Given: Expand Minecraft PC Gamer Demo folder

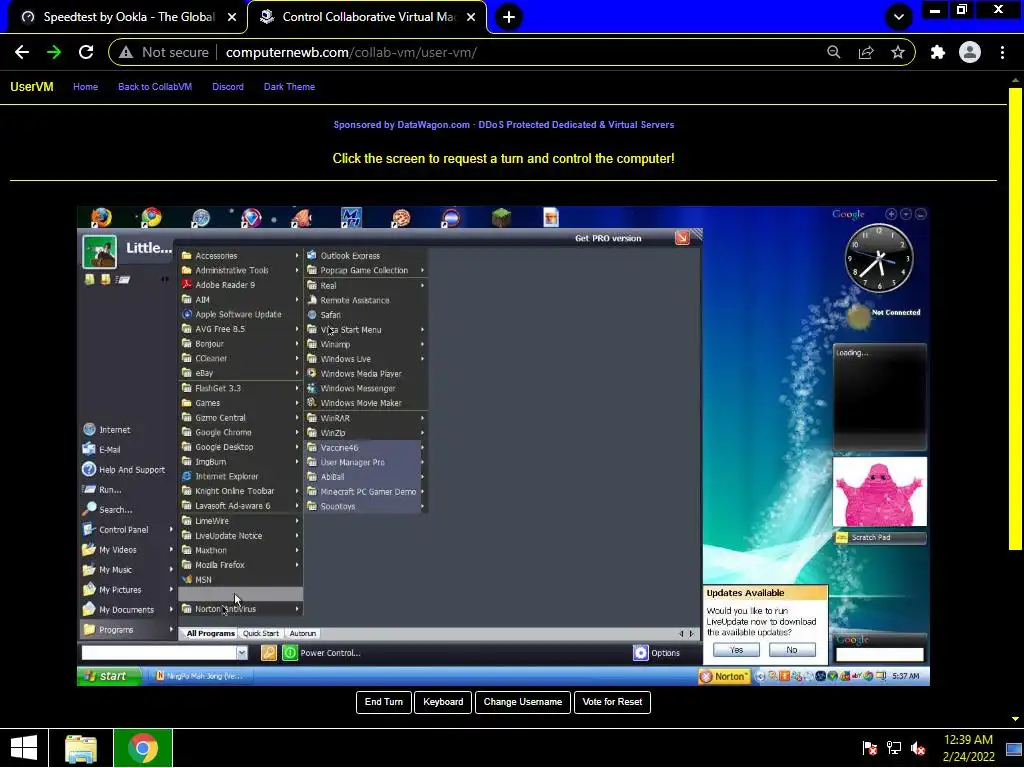Looking at the screenshot, I should pos(366,492).
